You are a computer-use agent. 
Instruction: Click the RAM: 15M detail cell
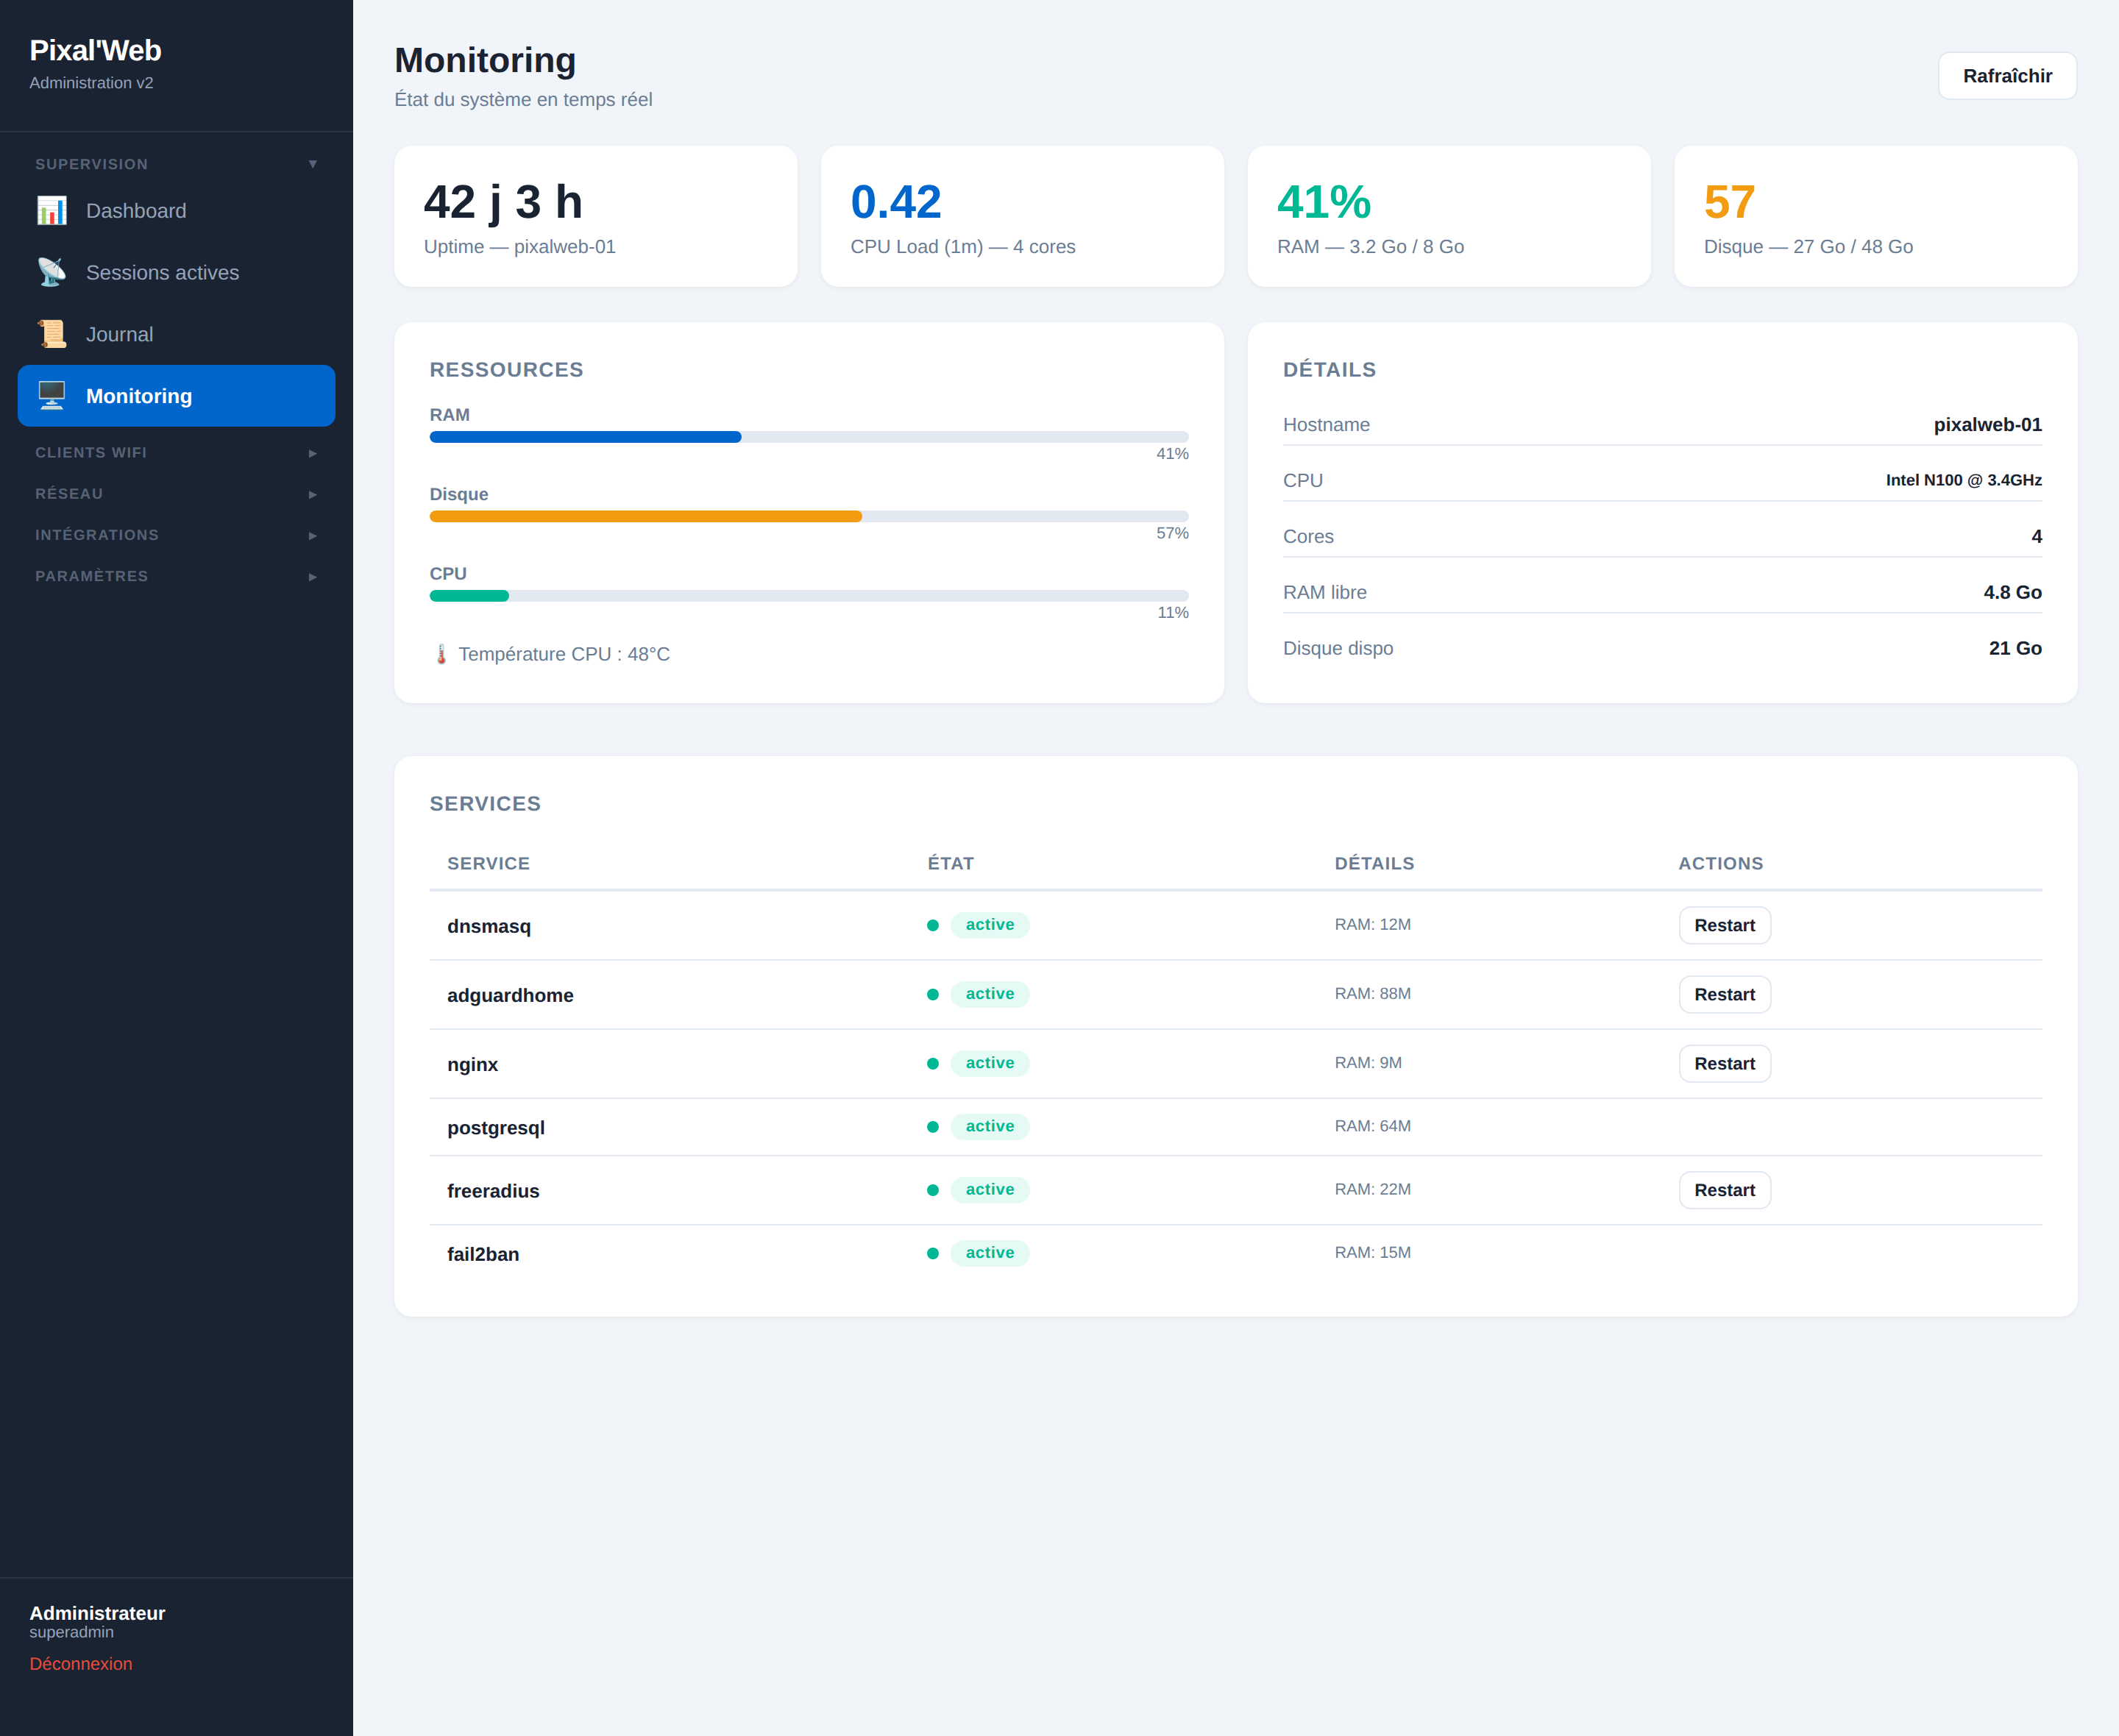[x=1373, y=1253]
